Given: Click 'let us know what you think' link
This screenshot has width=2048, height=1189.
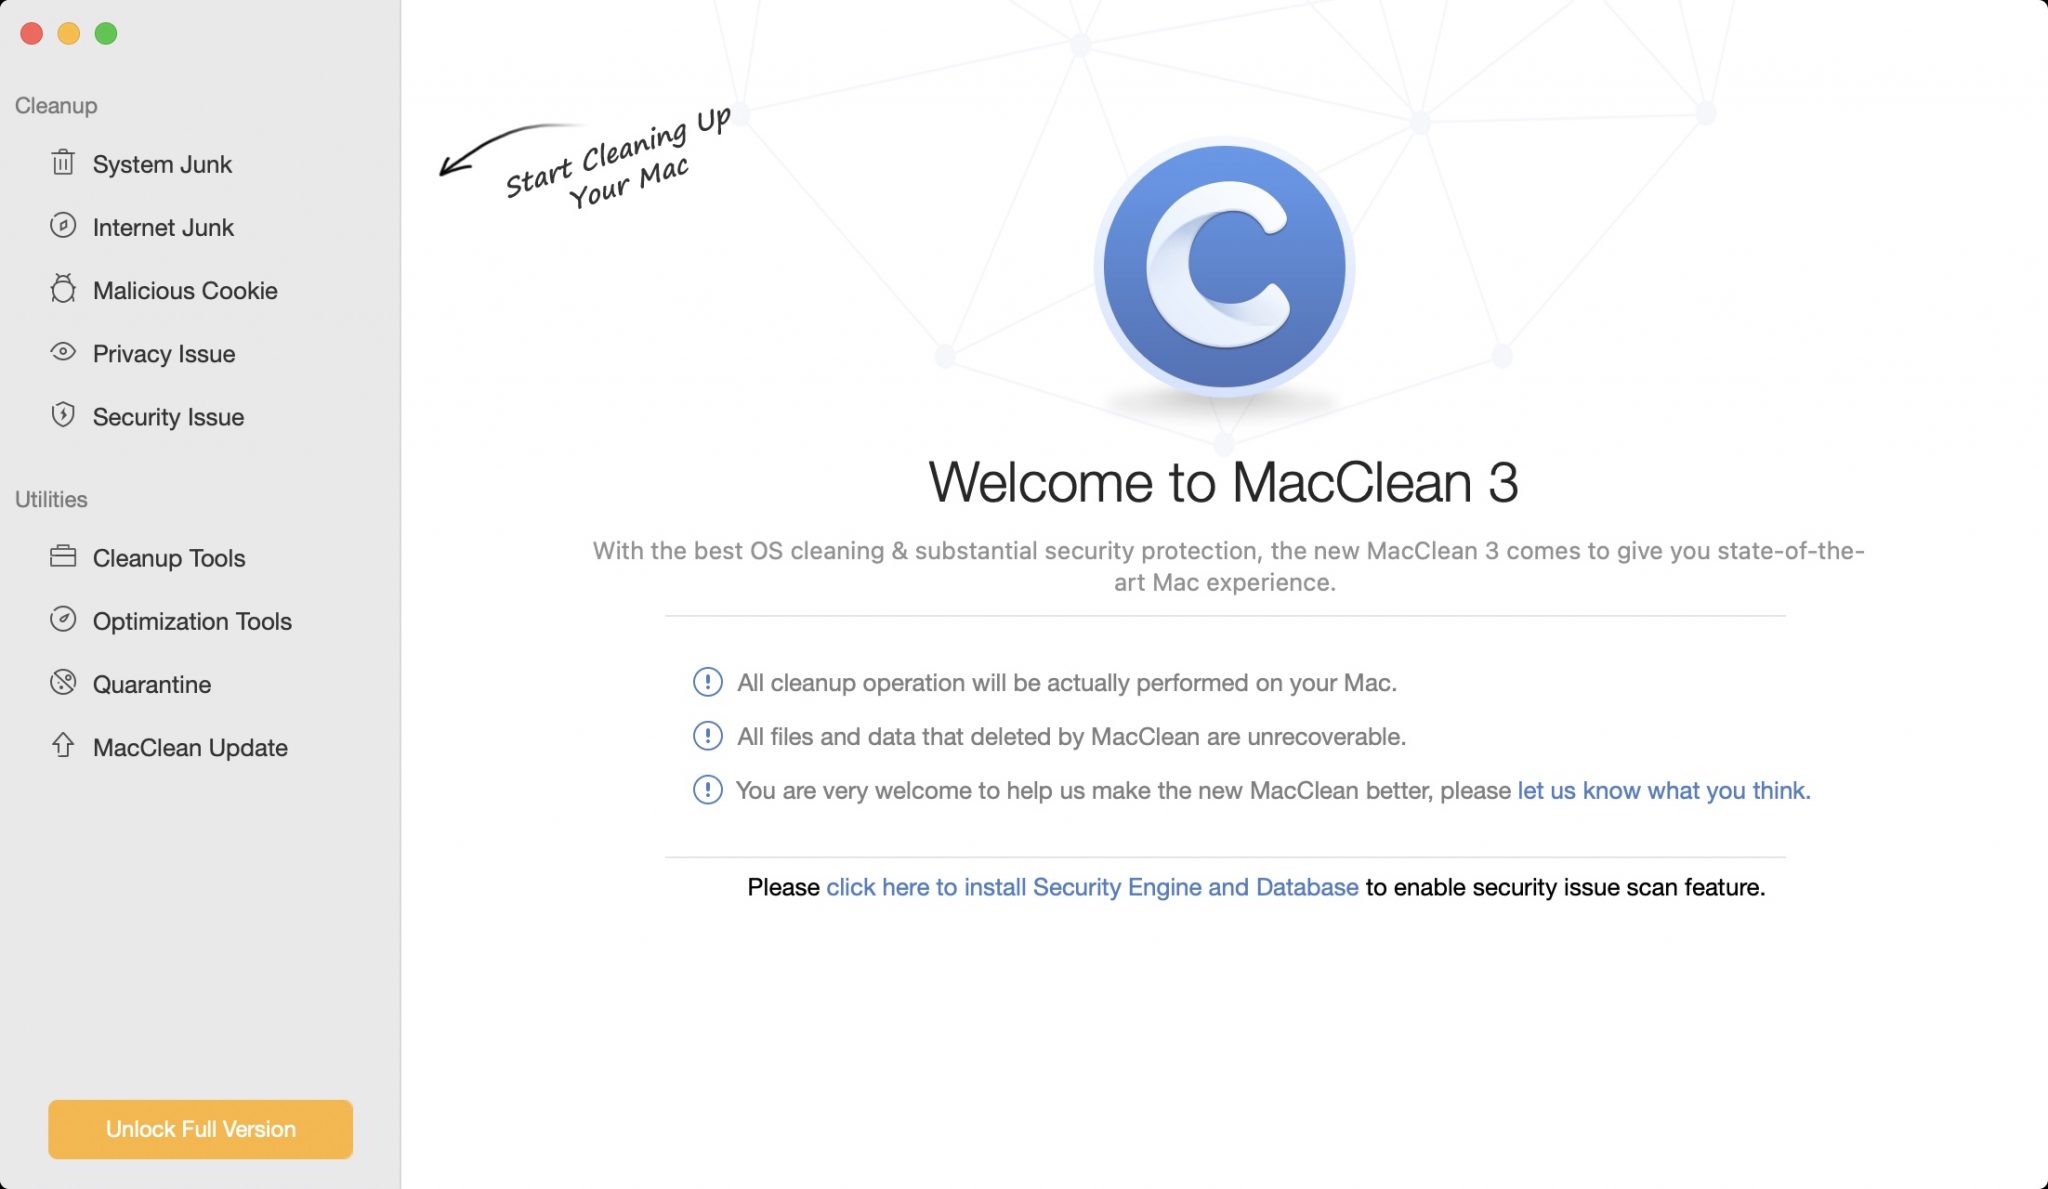Looking at the screenshot, I should pyautogui.click(x=1662, y=790).
